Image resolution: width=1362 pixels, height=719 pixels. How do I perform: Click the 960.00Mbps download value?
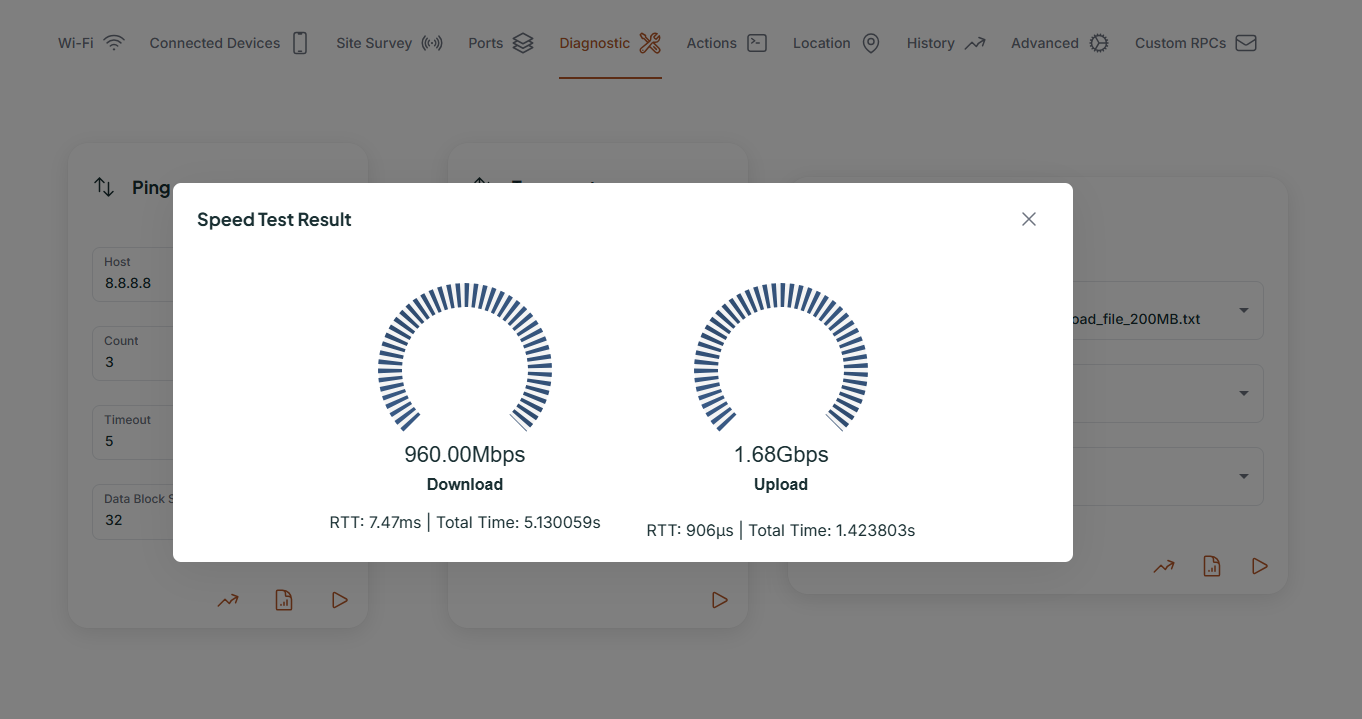[465, 455]
